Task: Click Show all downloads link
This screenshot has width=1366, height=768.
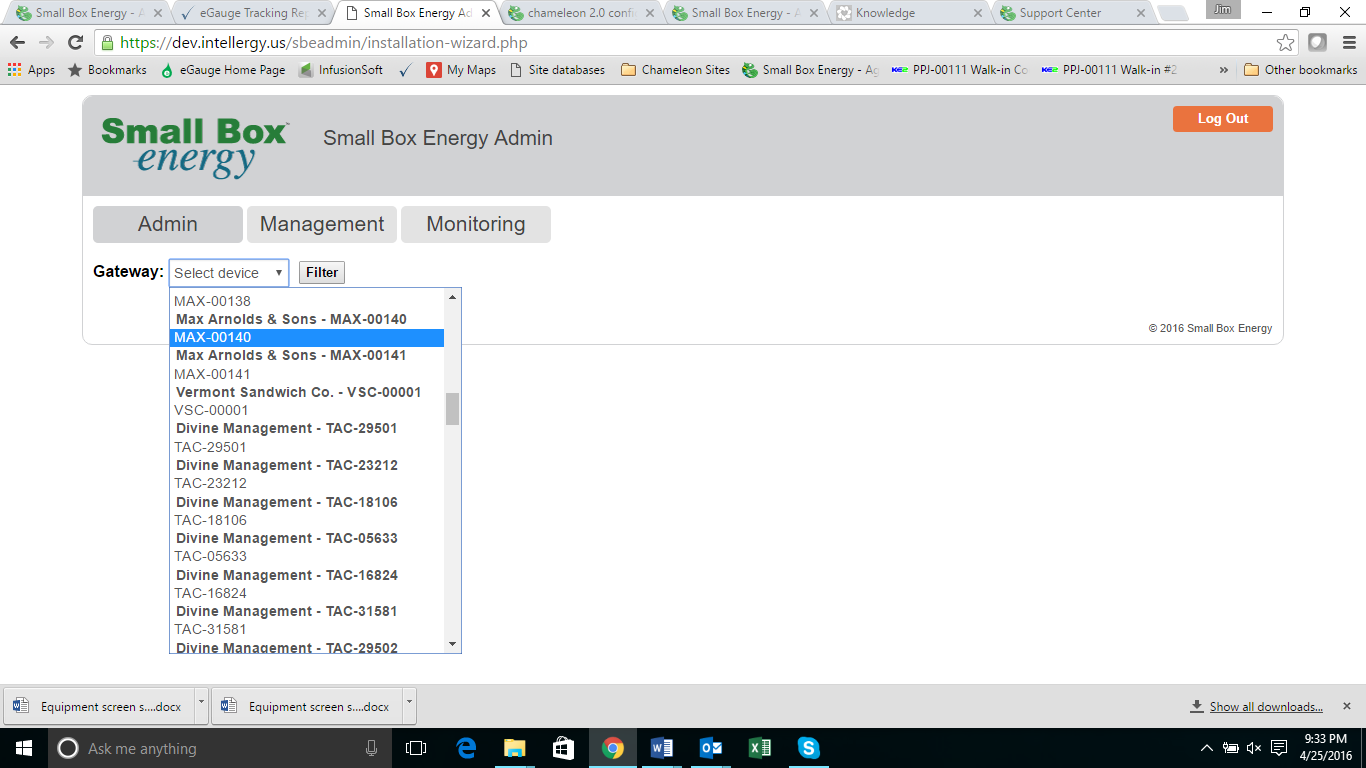Action: click(1266, 706)
